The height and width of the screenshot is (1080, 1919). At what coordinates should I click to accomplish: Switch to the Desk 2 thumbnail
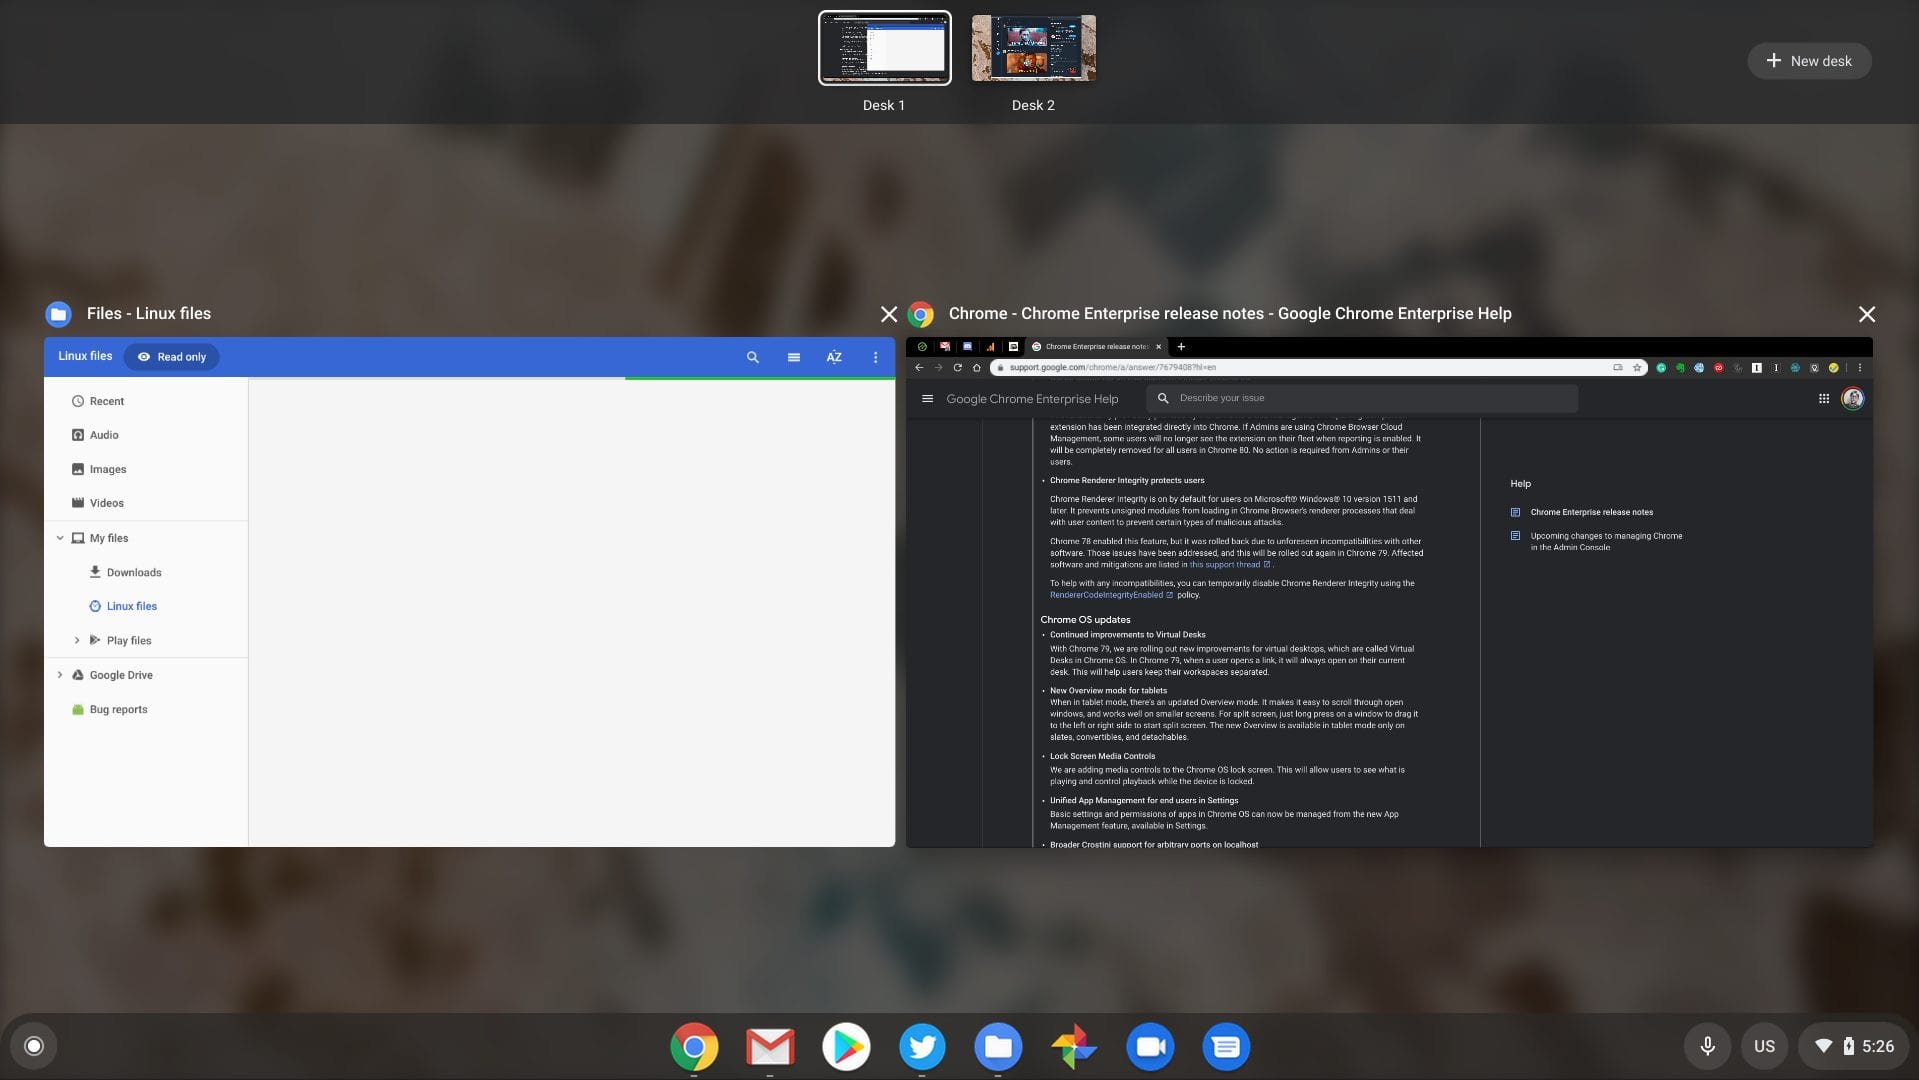tap(1033, 48)
